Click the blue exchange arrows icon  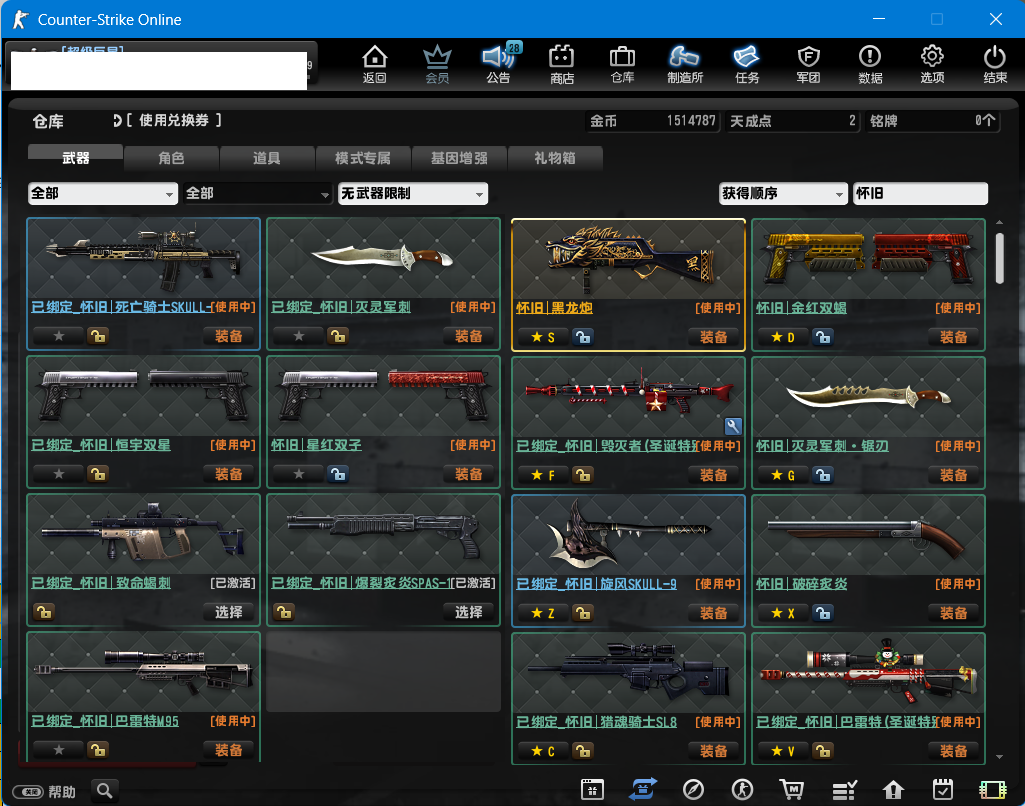coord(643,790)
